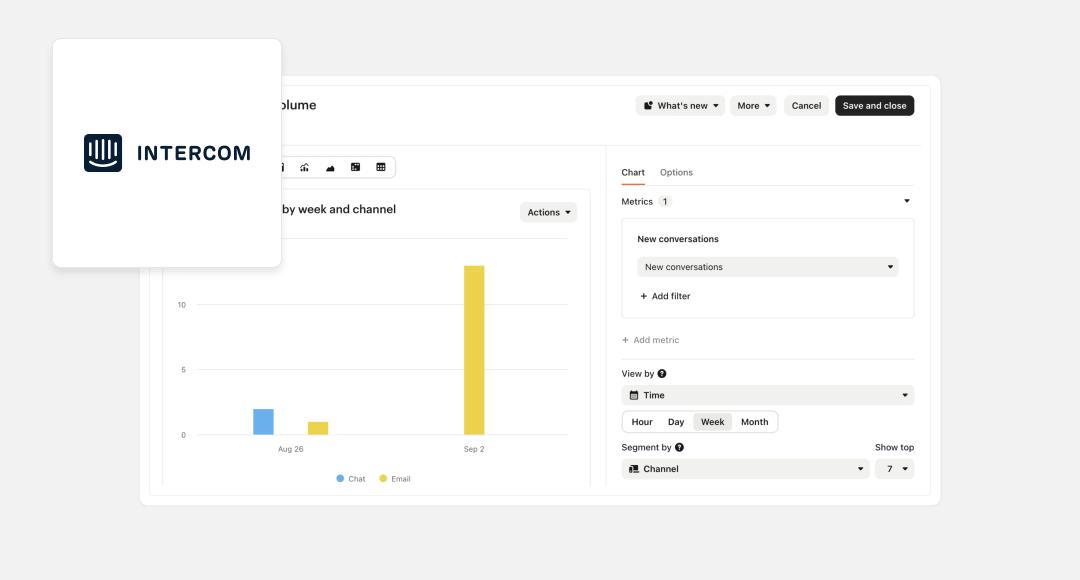Image resolution: width=1080 pixels, height=580 pixels.
Task: Toggle the Chat series in the legend
Action: [351, 479]
